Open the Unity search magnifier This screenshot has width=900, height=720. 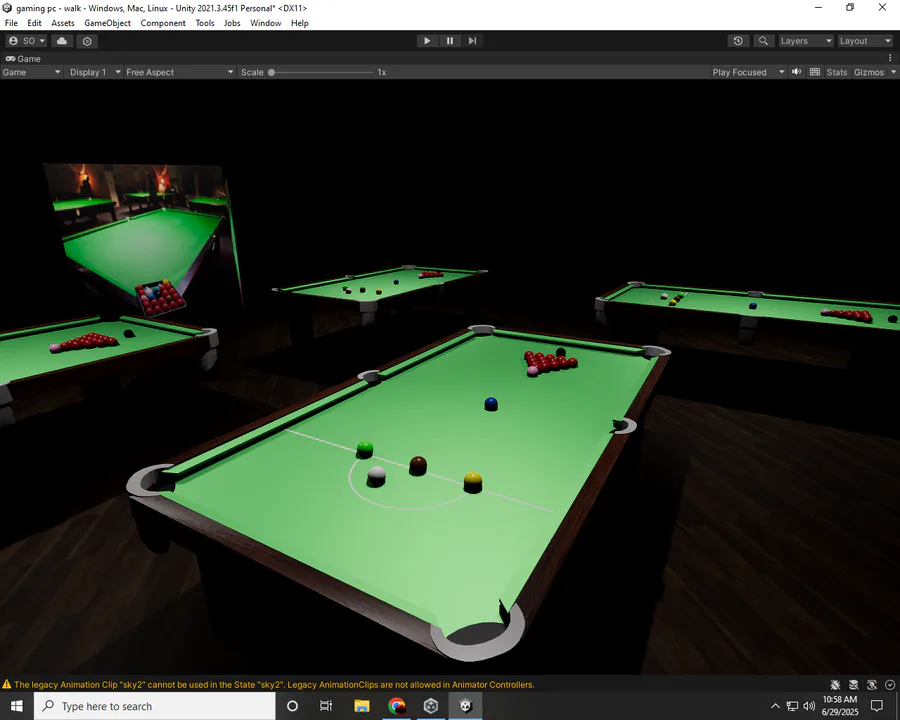click(x=763, y=41)
